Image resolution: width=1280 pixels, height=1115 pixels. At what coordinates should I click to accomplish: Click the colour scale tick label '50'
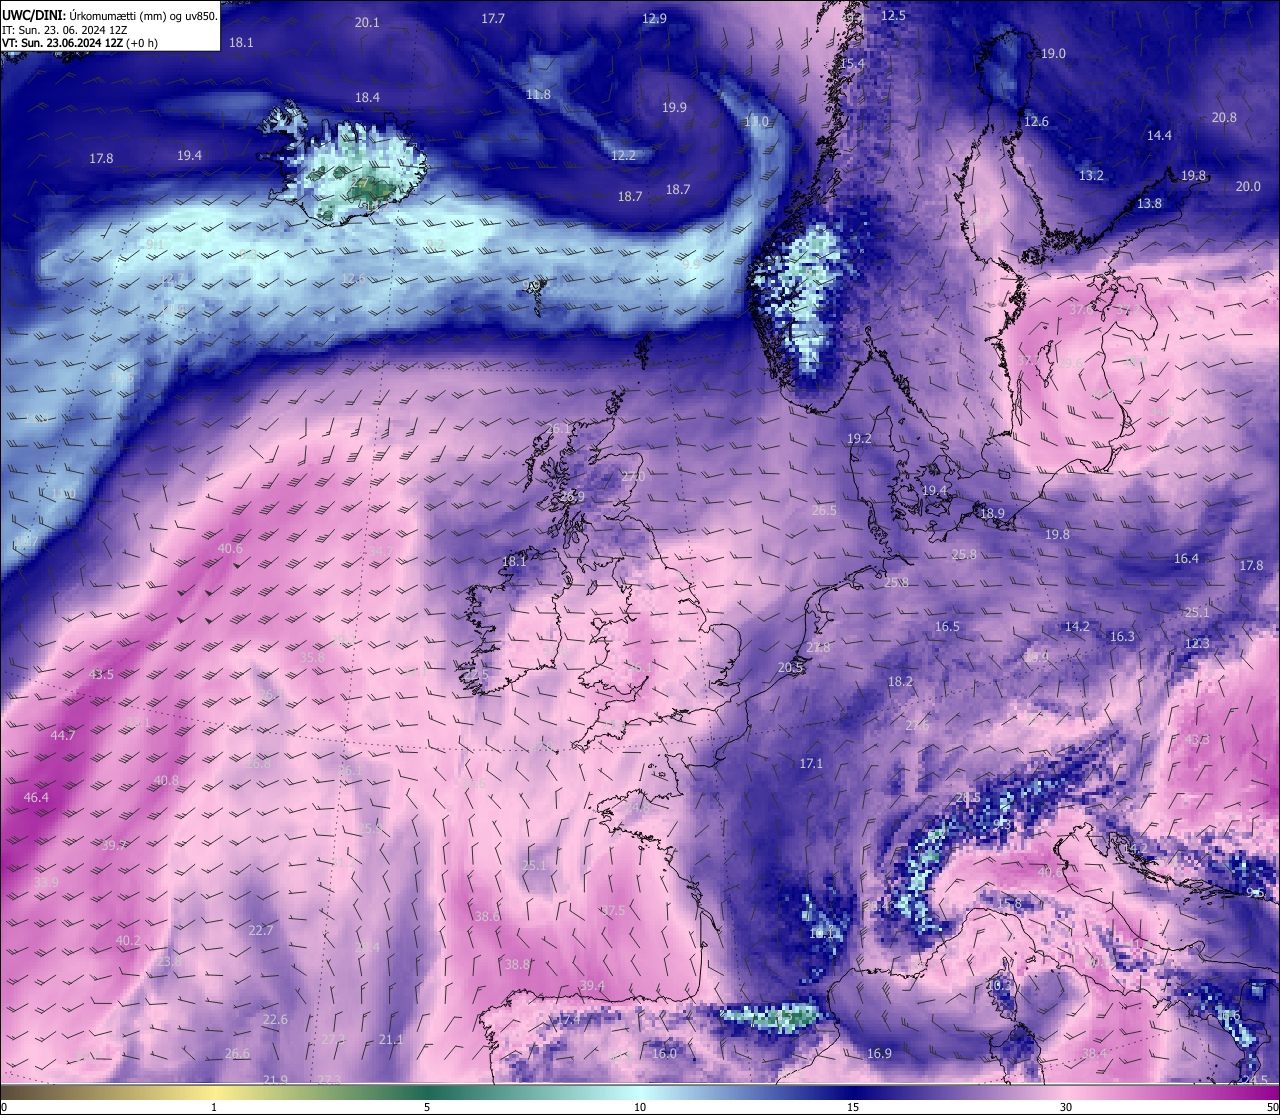click(x=1272, y=1107)
